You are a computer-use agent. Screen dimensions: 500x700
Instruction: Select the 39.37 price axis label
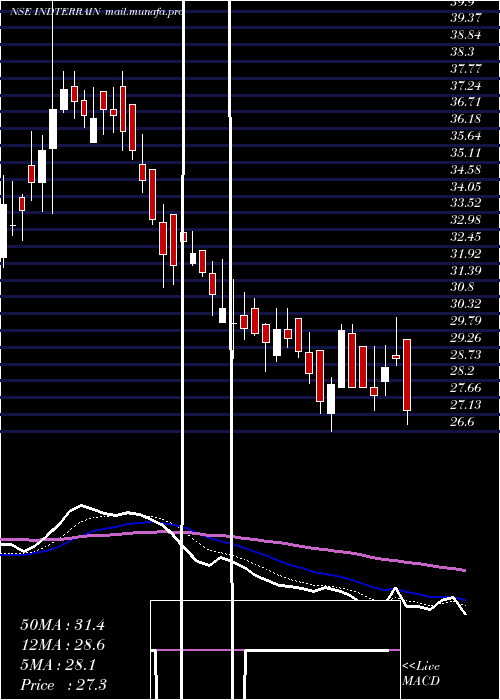point(467,17)
